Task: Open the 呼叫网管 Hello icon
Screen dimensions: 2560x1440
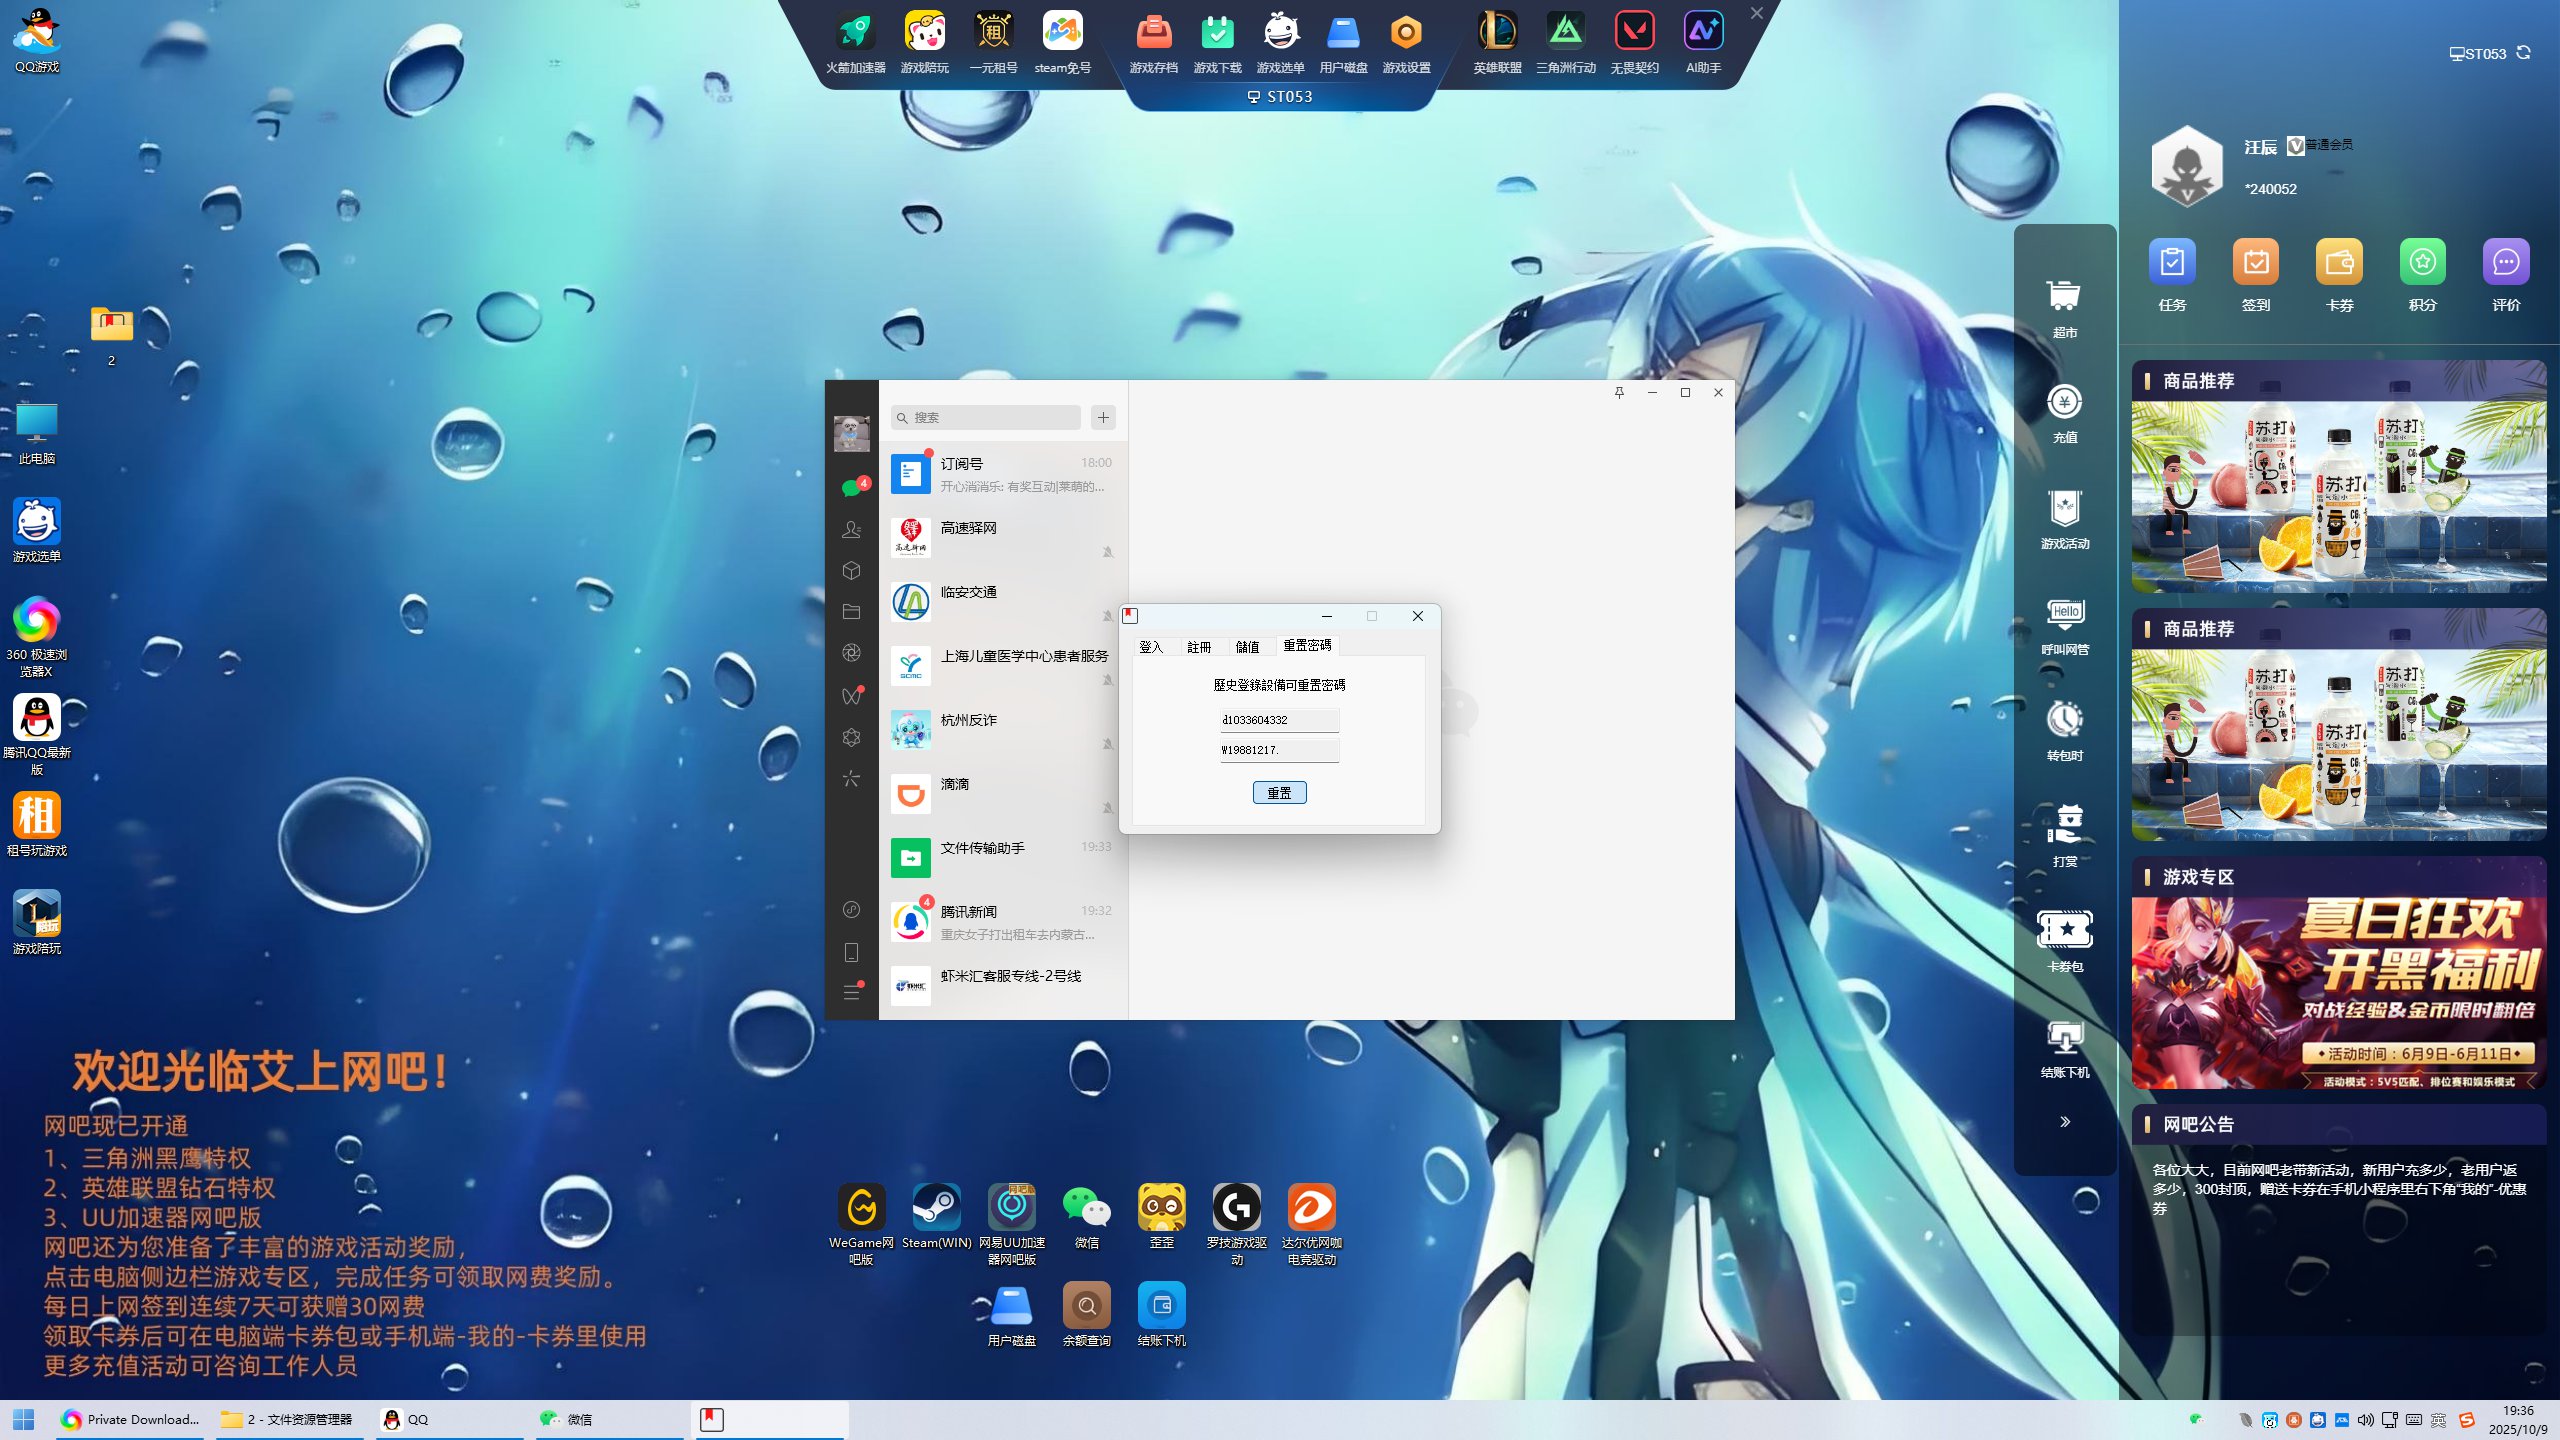Action: pyautogui.click(x=2064, y=613)
